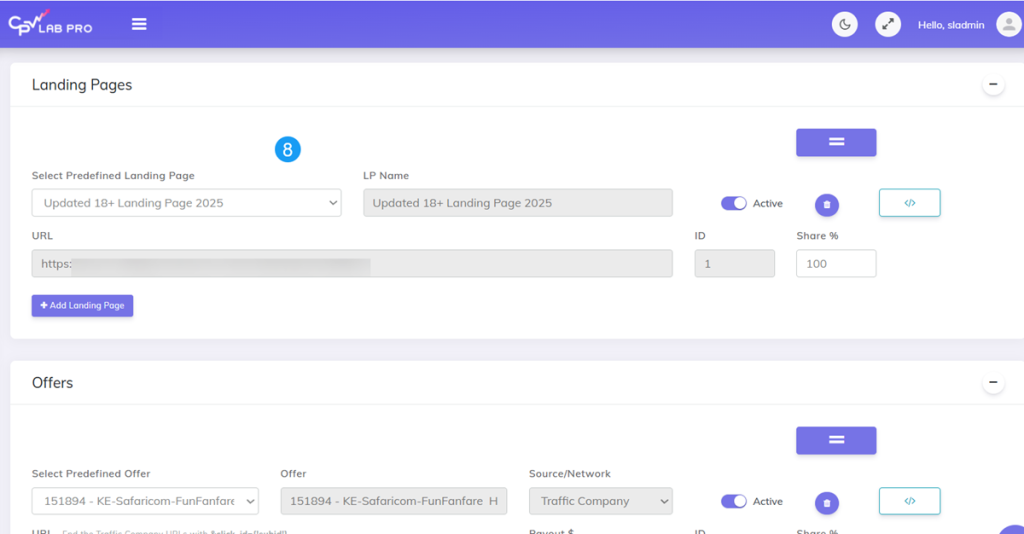Click the Offers heading
Viewport: 1024px width, 534px height.
pyautogui.click(x=52, y=383)
